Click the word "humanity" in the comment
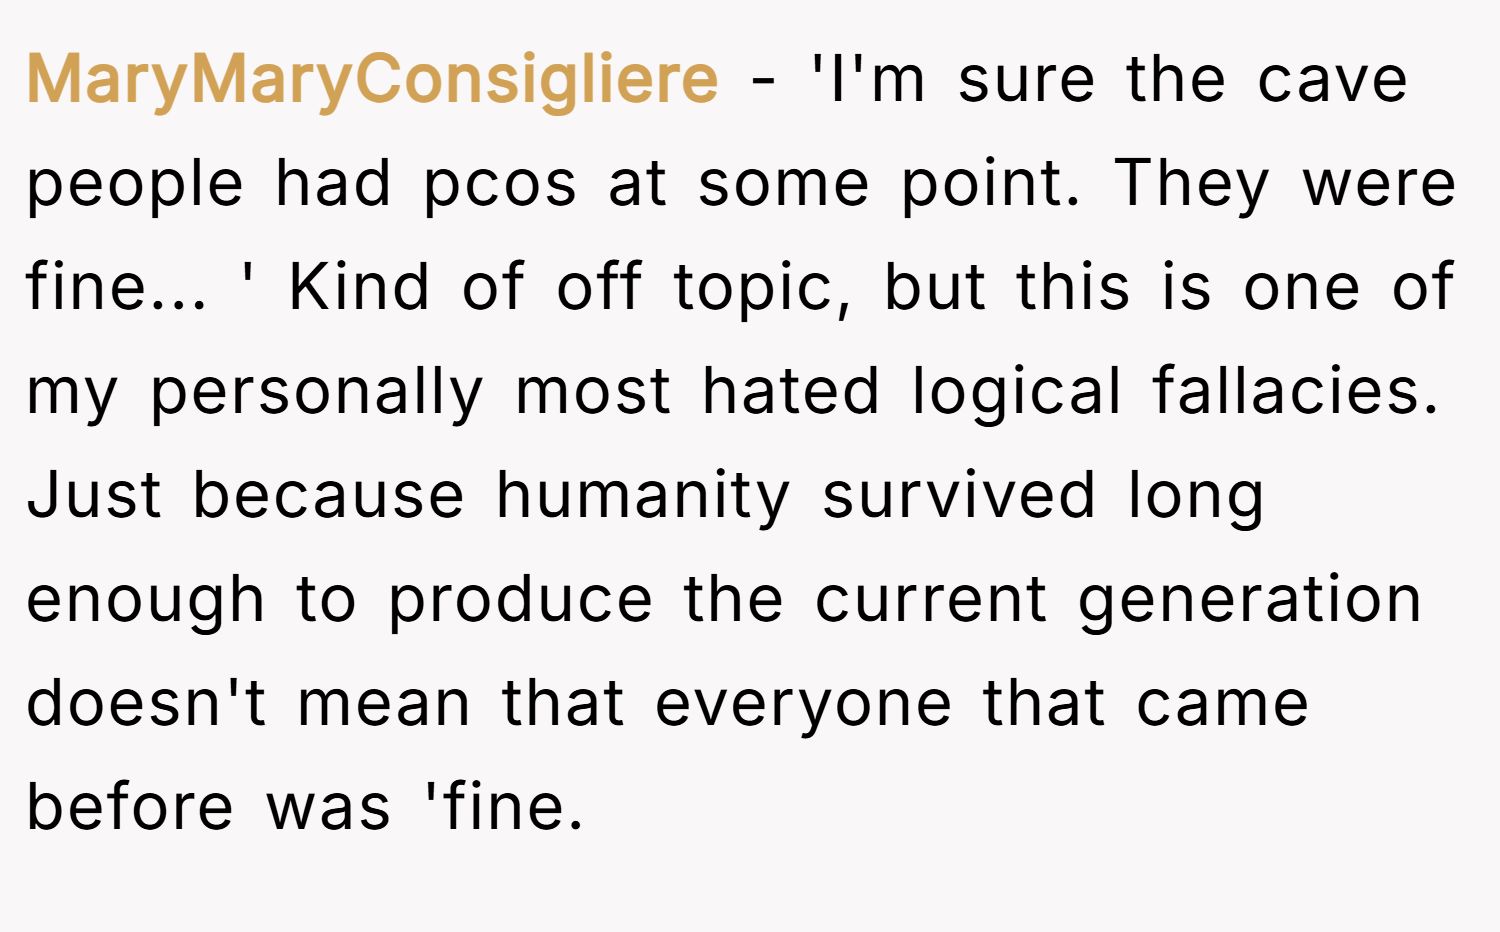 point(643,495)
